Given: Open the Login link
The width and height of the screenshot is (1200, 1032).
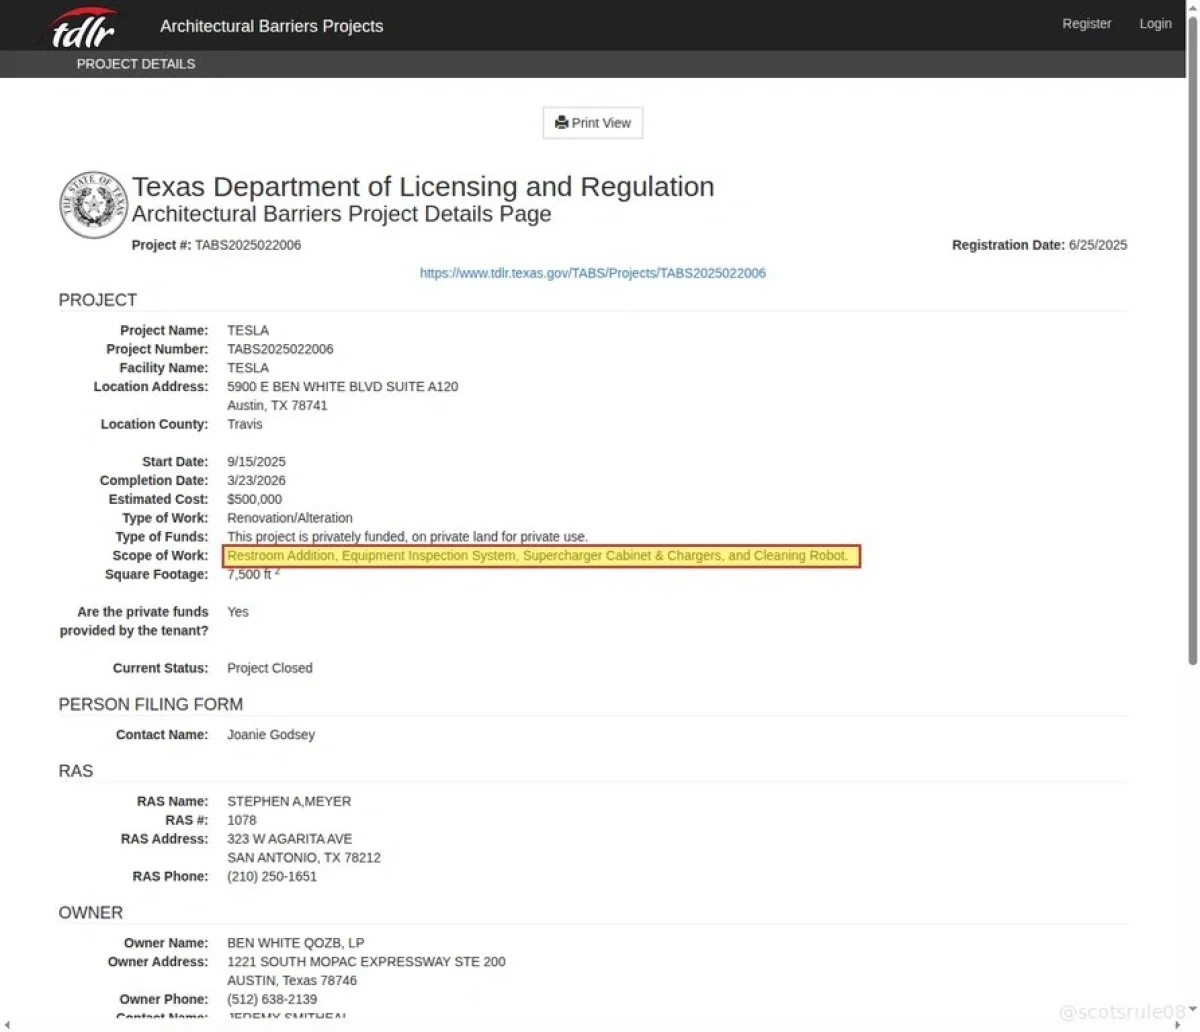Looking at the screenshot, I should (1155, 23).
